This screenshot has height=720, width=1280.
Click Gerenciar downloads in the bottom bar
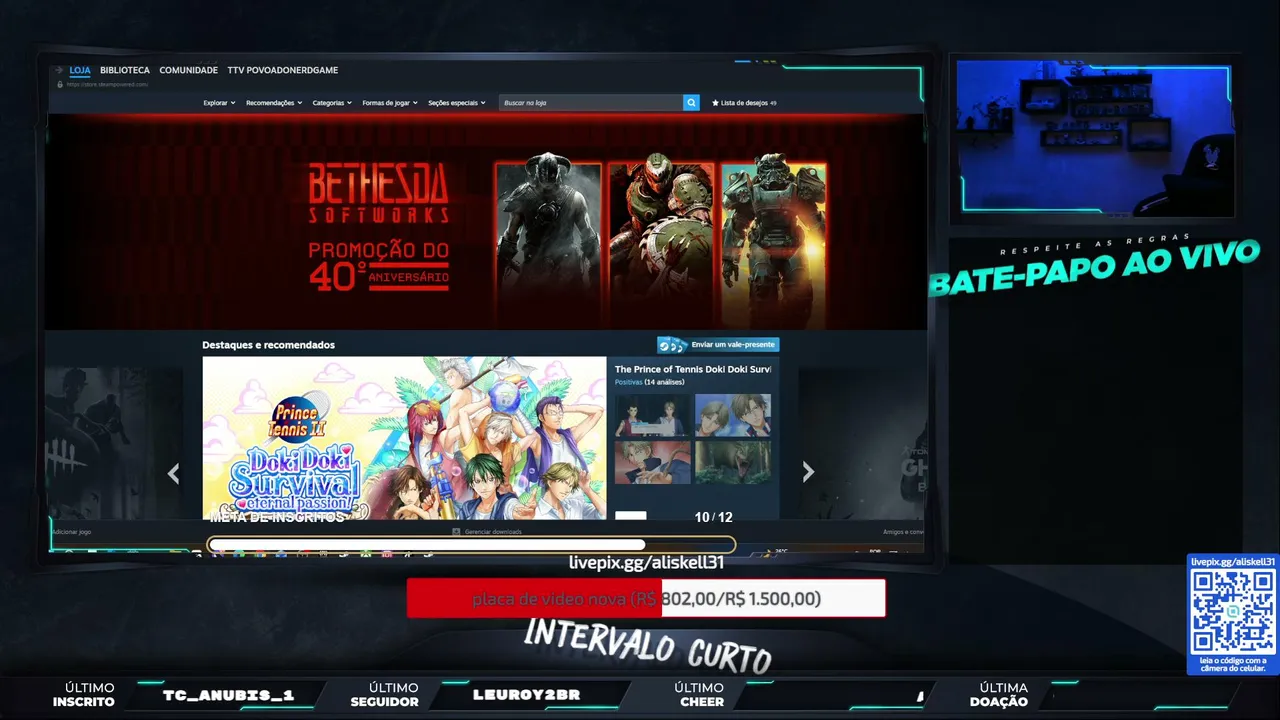click(493, 532)
